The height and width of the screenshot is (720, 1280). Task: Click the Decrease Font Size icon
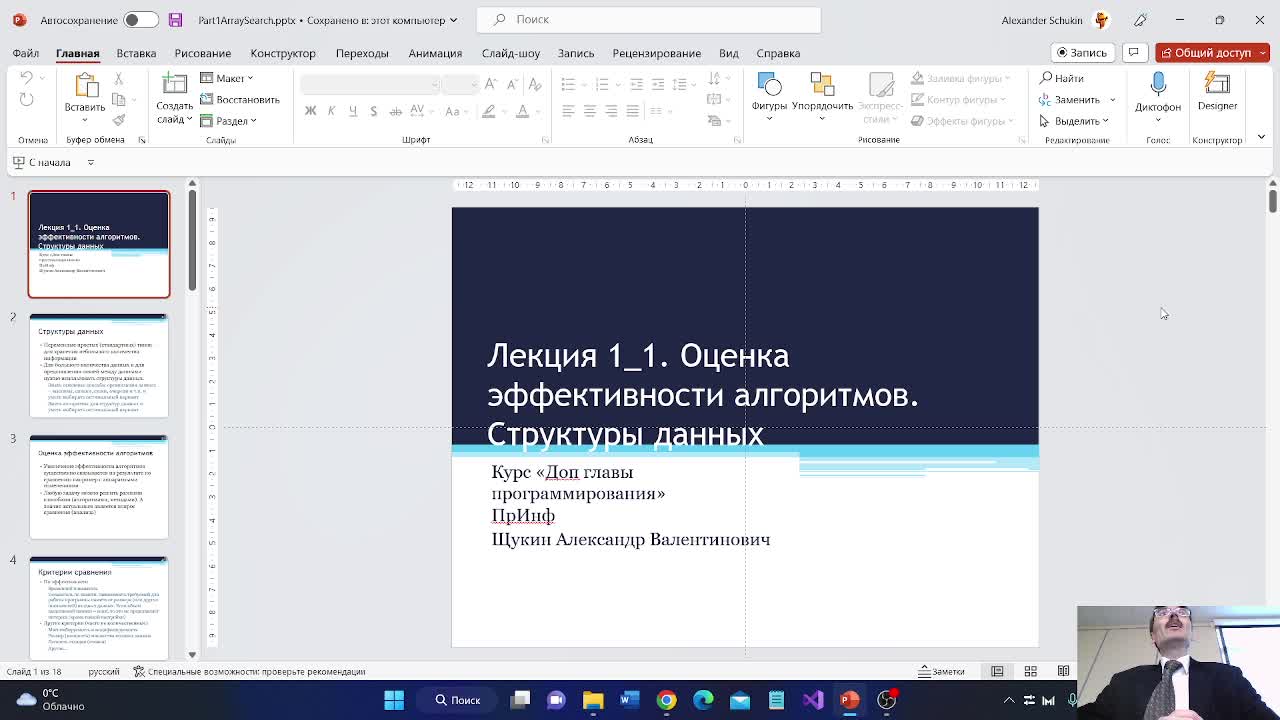pos(510,84)
